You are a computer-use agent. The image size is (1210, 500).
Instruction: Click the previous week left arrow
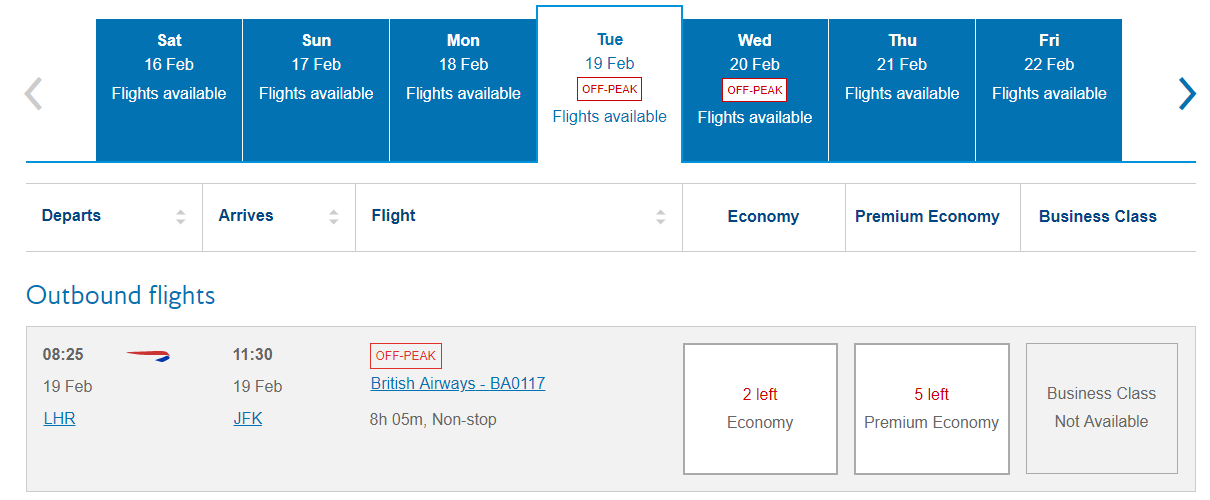click(34, 94)
